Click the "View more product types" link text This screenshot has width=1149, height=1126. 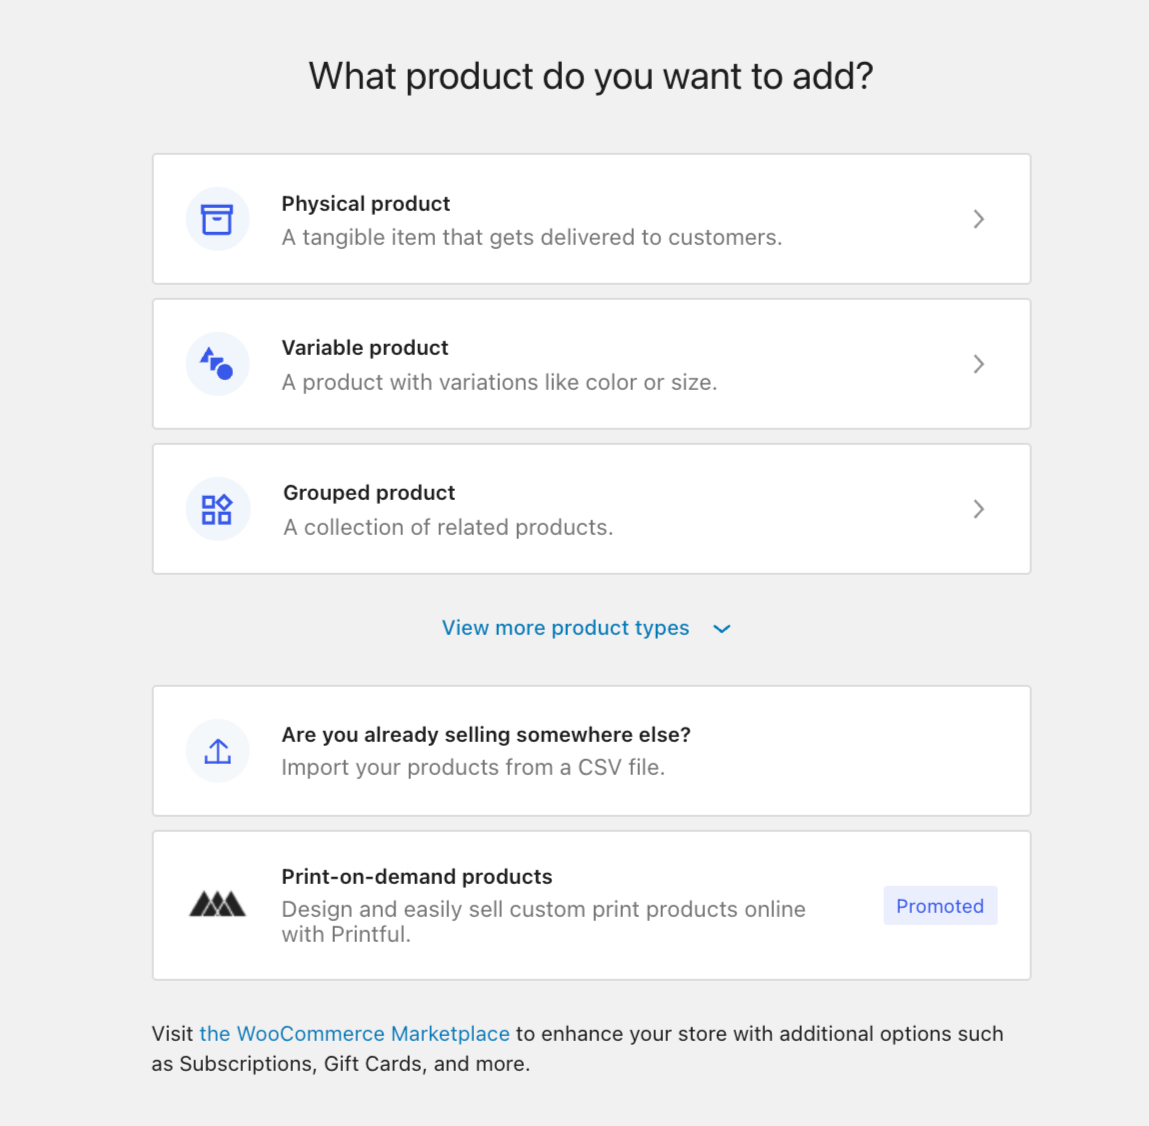(x=565, y=628)
